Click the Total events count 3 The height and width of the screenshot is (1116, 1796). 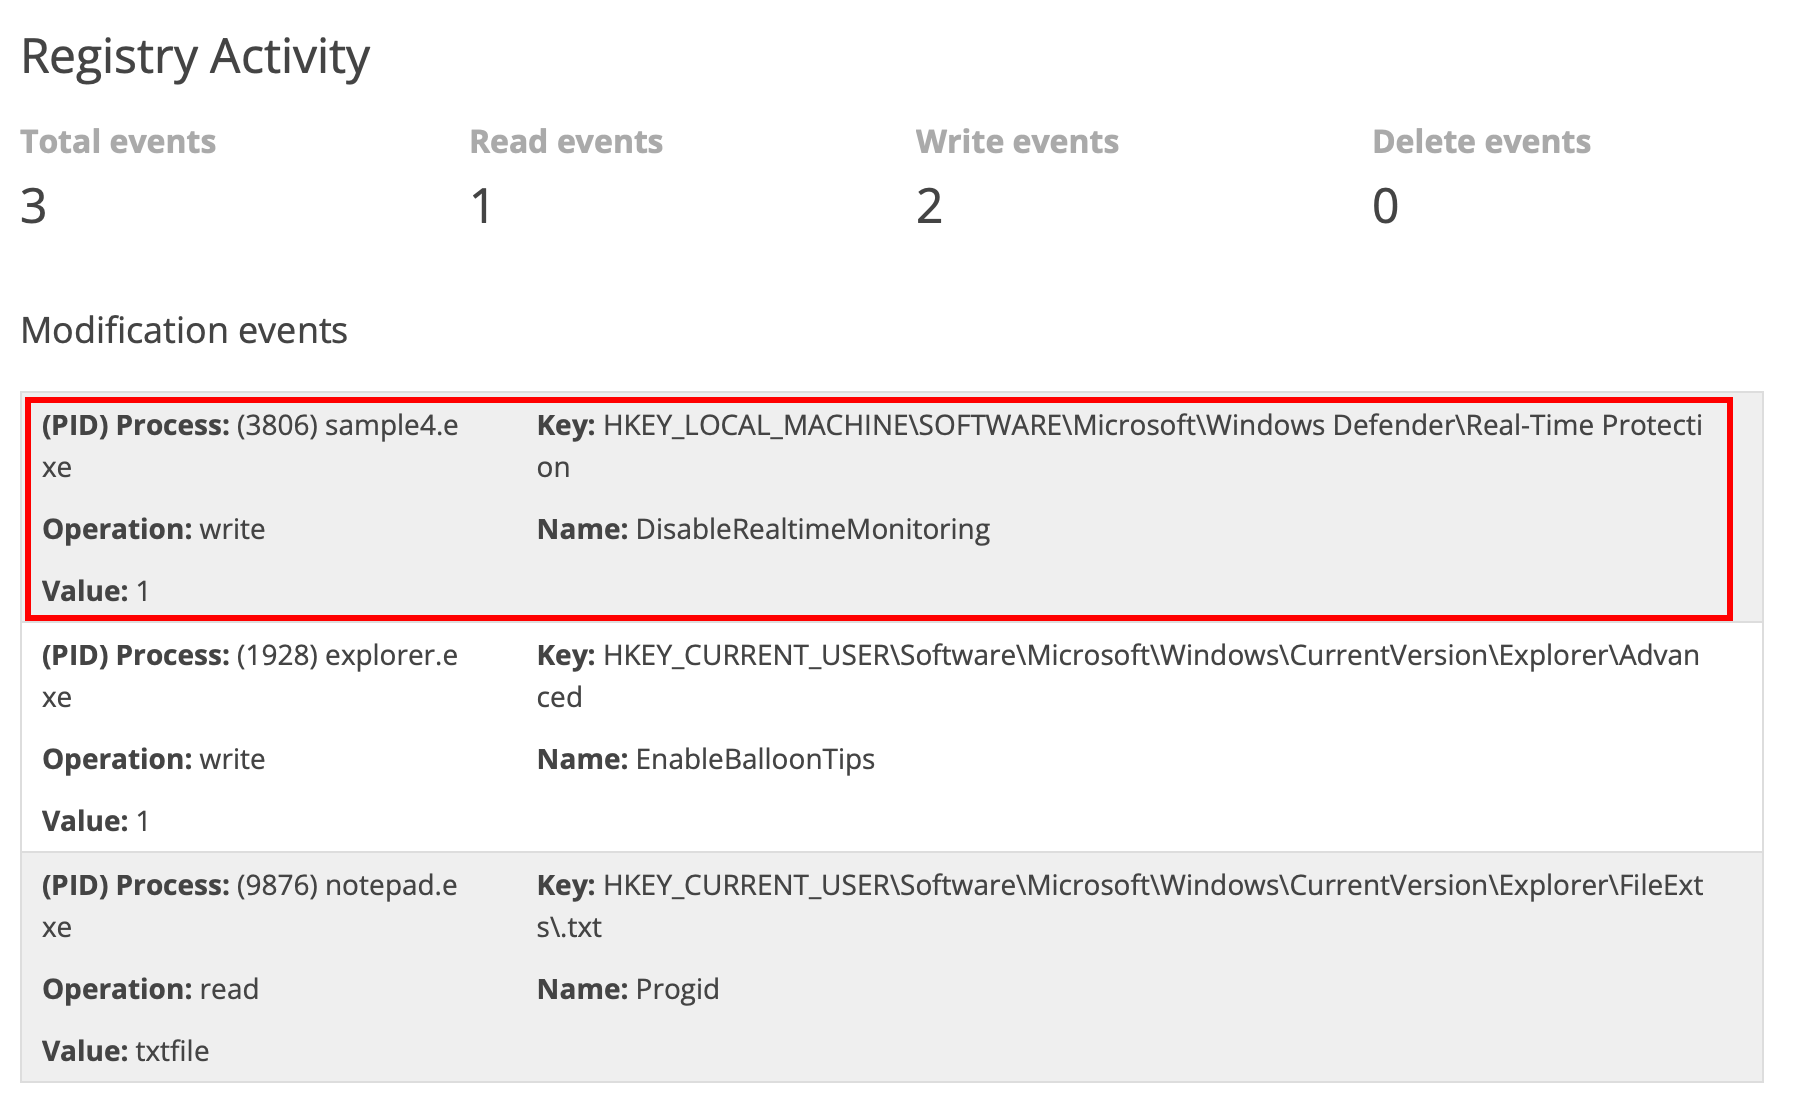(34, 206)
